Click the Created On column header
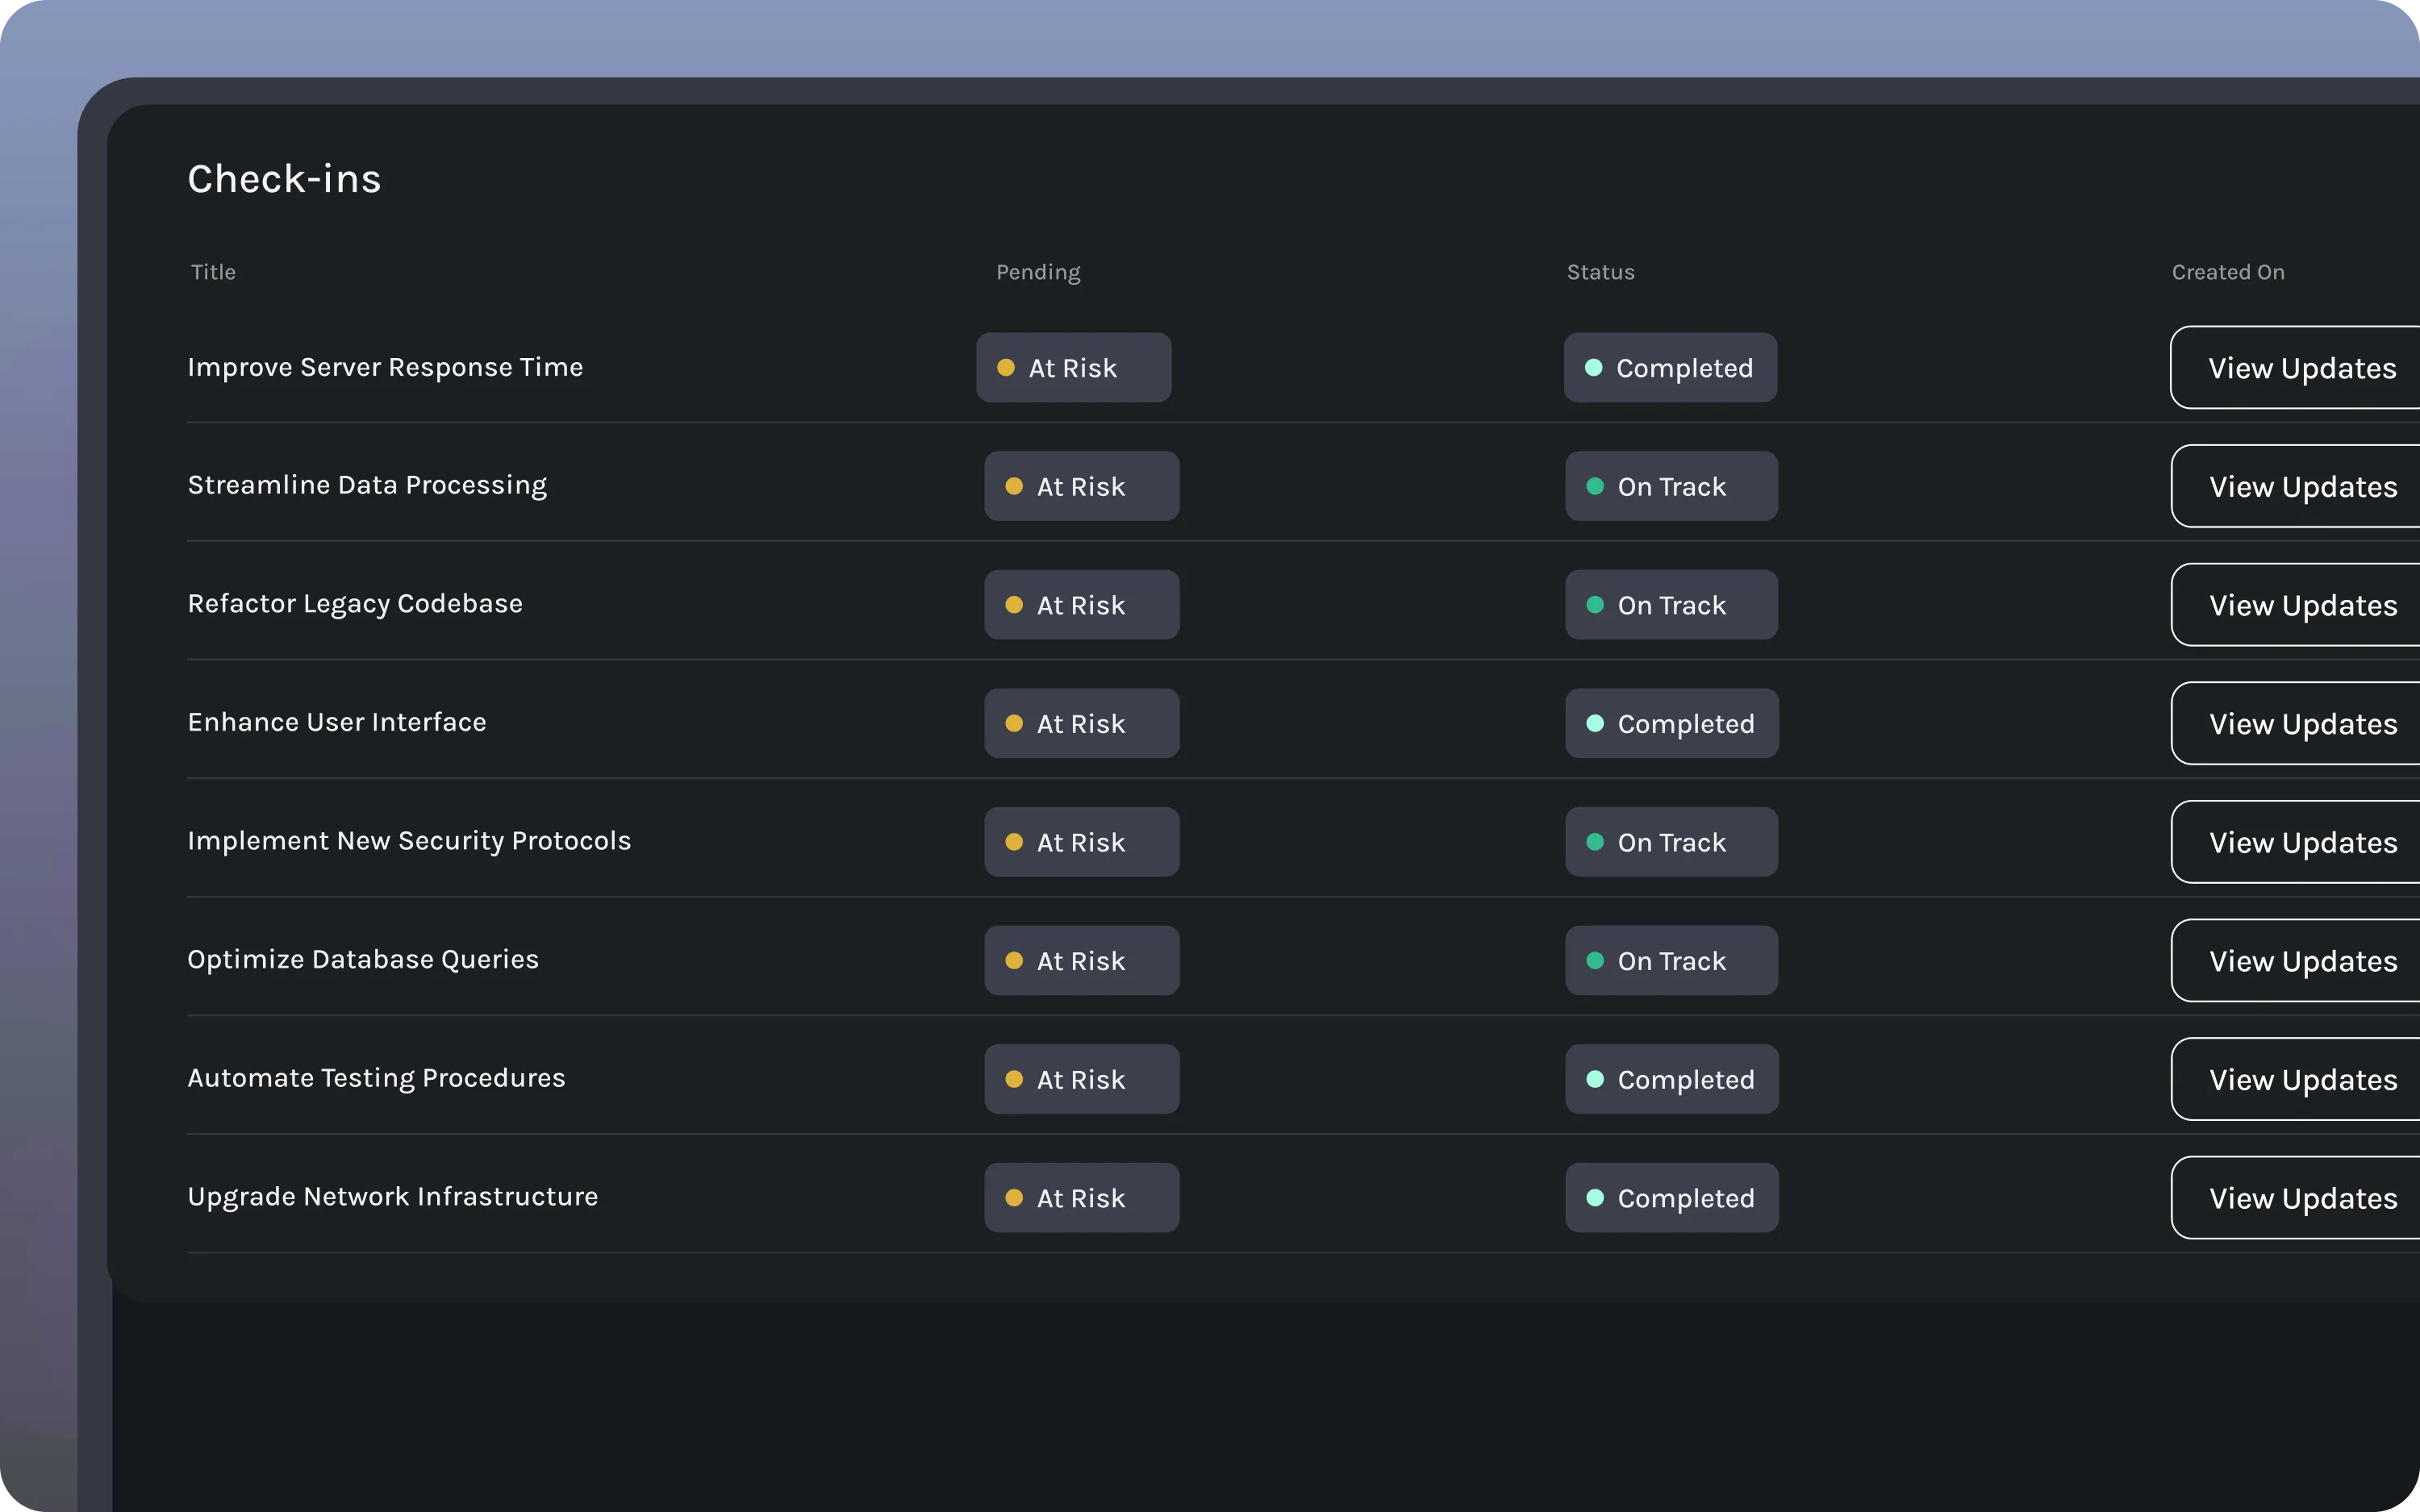Screen dimensions: 2420x1512 [2227, 272]
